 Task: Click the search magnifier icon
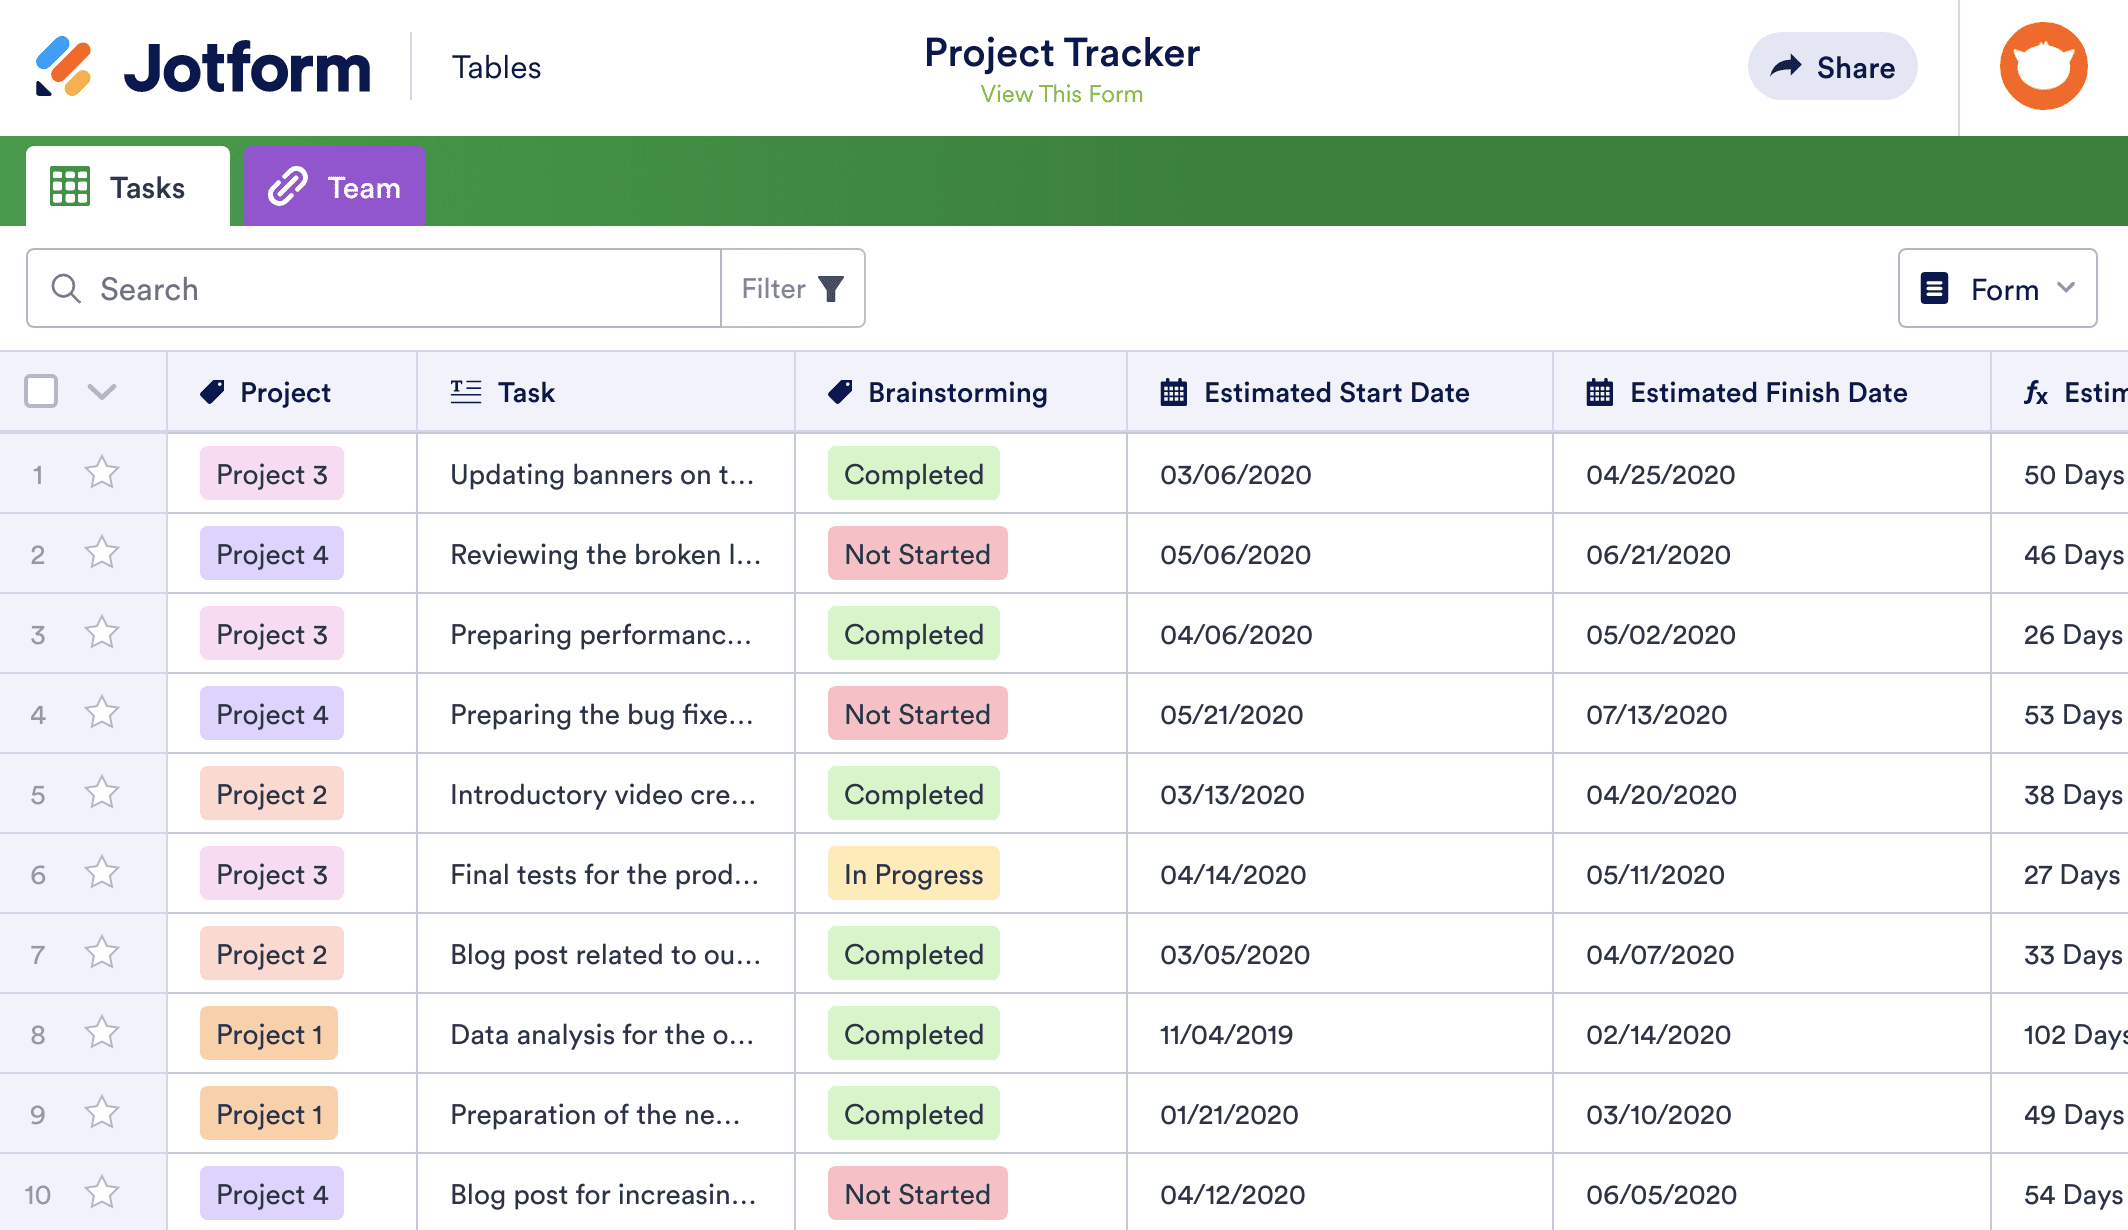[66, 289]
